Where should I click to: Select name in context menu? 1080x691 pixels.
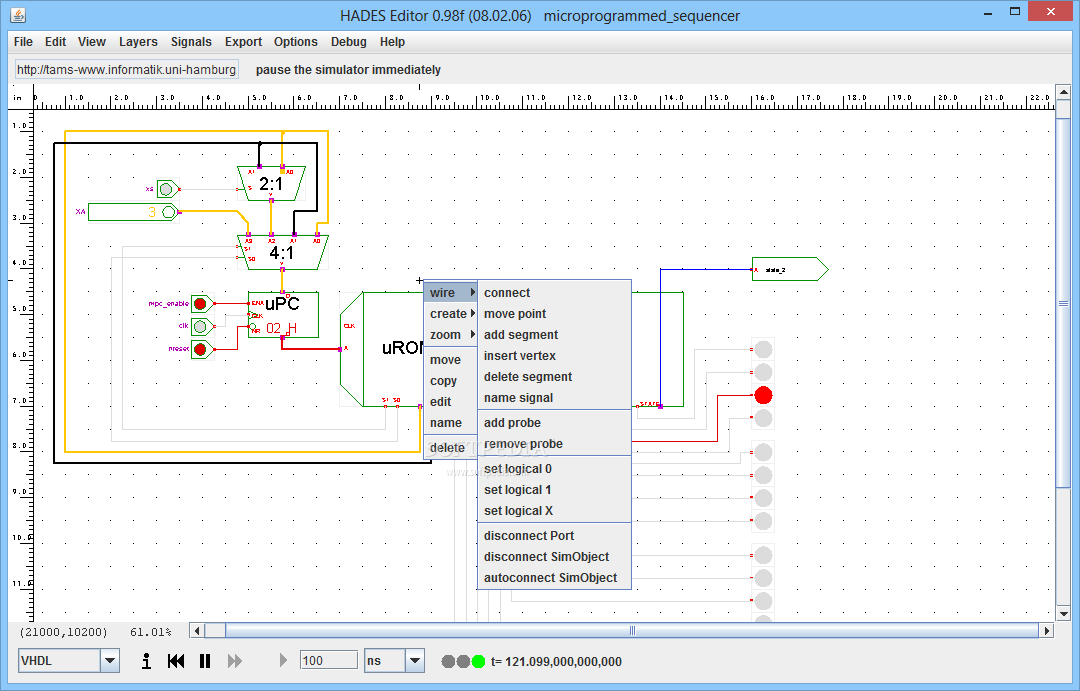[x=450, y=423]
